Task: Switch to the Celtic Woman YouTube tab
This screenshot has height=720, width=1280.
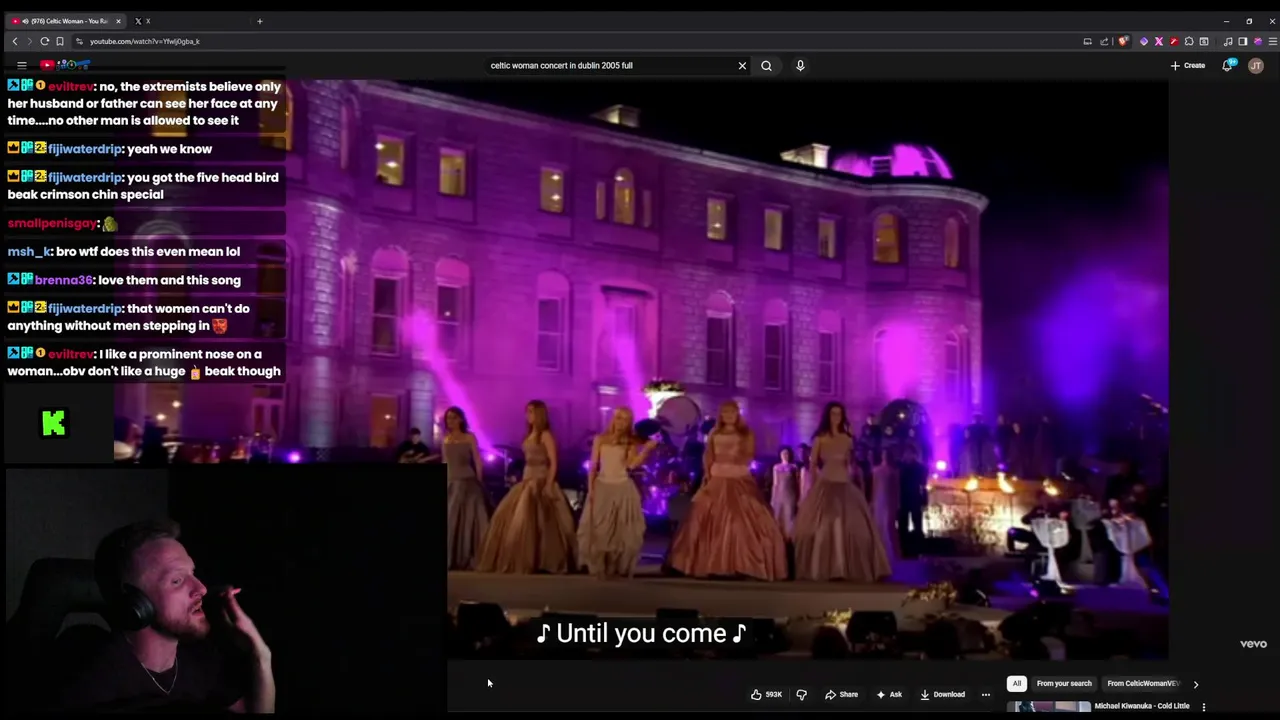Action: point(66,21)
